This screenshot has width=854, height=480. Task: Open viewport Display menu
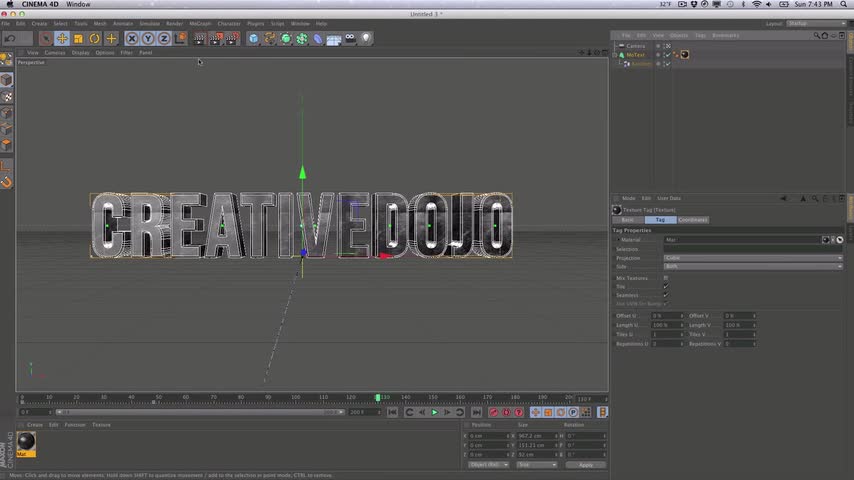click(81, 53)
